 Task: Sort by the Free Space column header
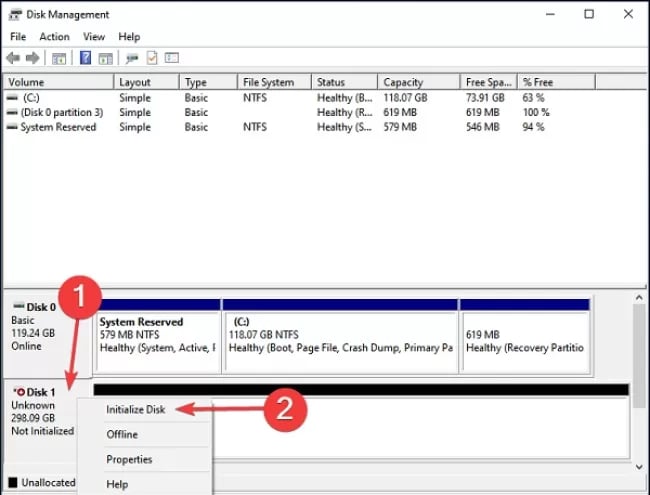[488, 82]
